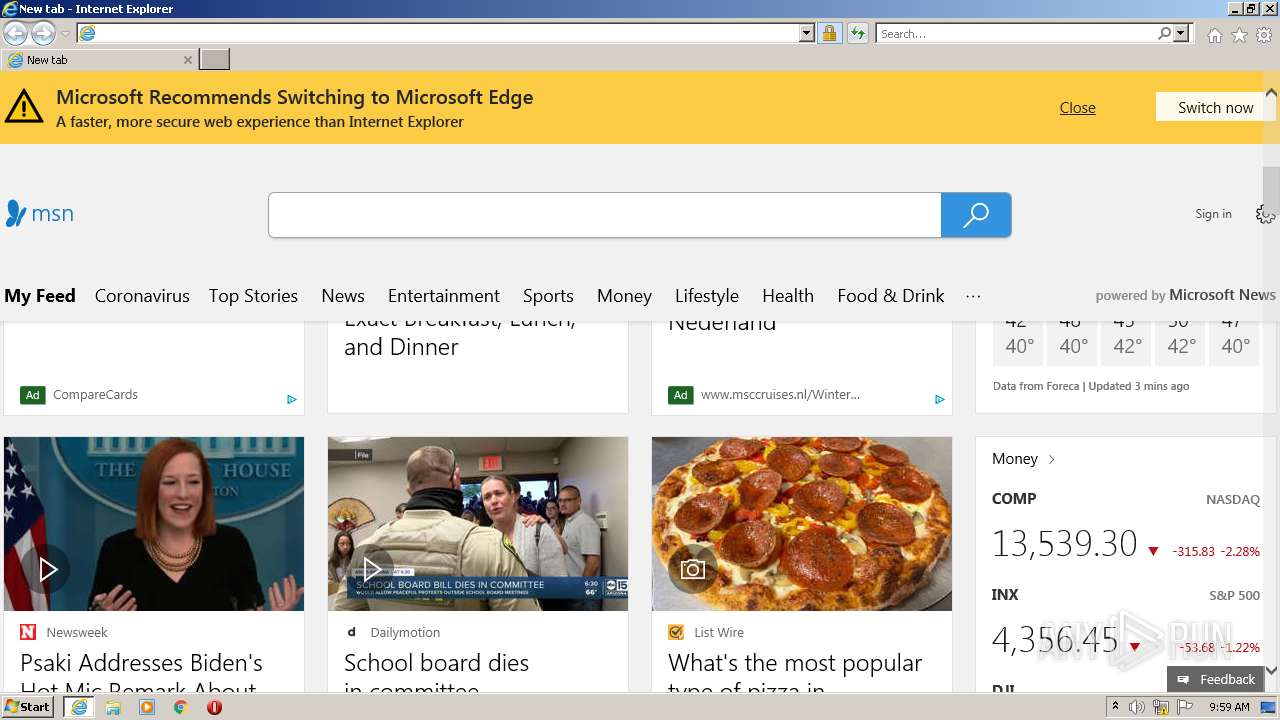Open IE Tools gear icon
This screenshot has height=720, width=1280.
point(1264,35)
